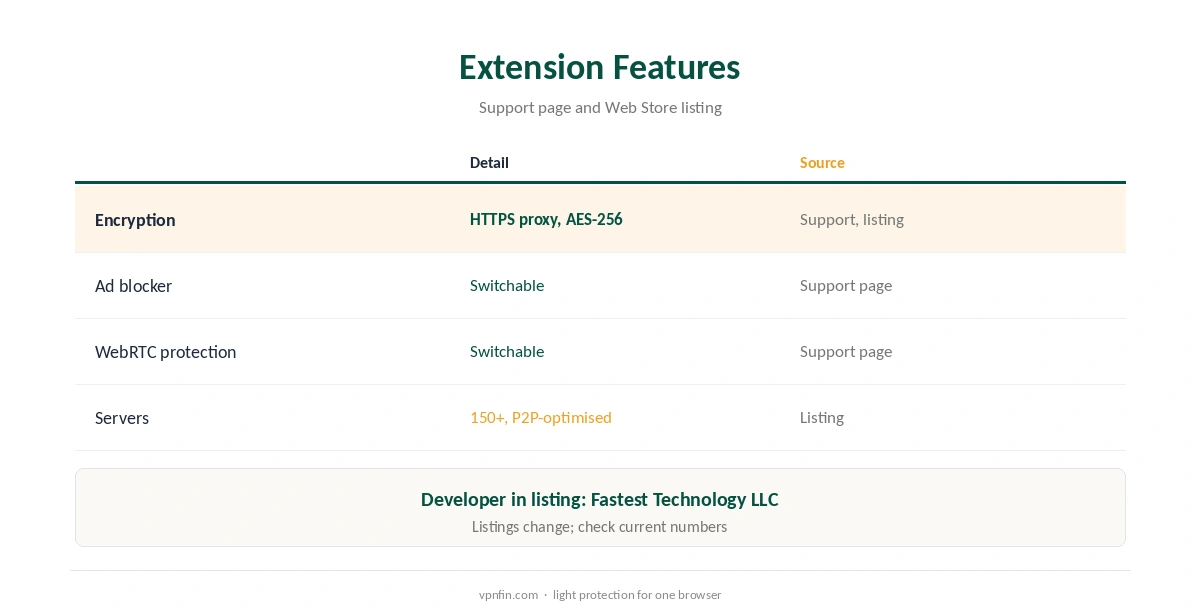The height and width of the screenshot is (614, 1200).
Task: Select the note 'Listings change; check current numbers'
Action: point(600,526)
